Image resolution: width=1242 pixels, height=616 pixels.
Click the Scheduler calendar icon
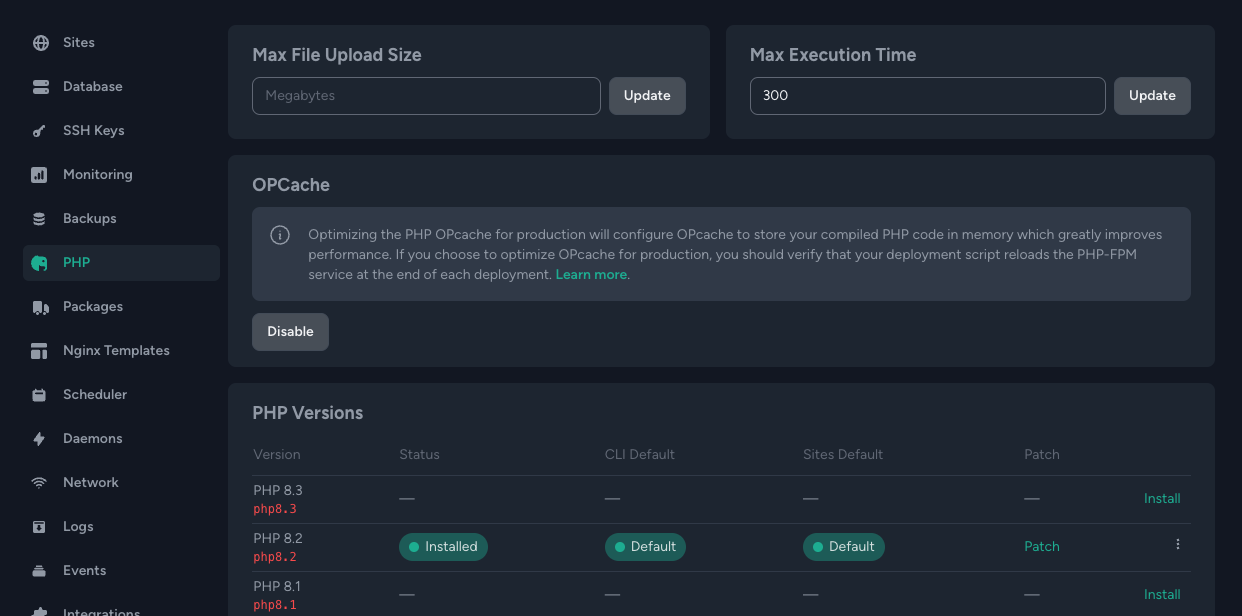click(40, 395)
